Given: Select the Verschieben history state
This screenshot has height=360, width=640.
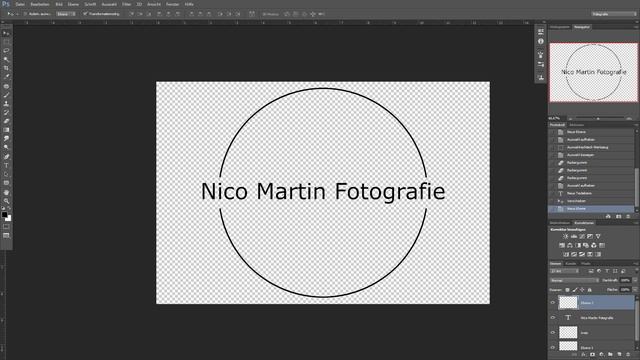Looking at the screenshot, I should click(591, 201).
